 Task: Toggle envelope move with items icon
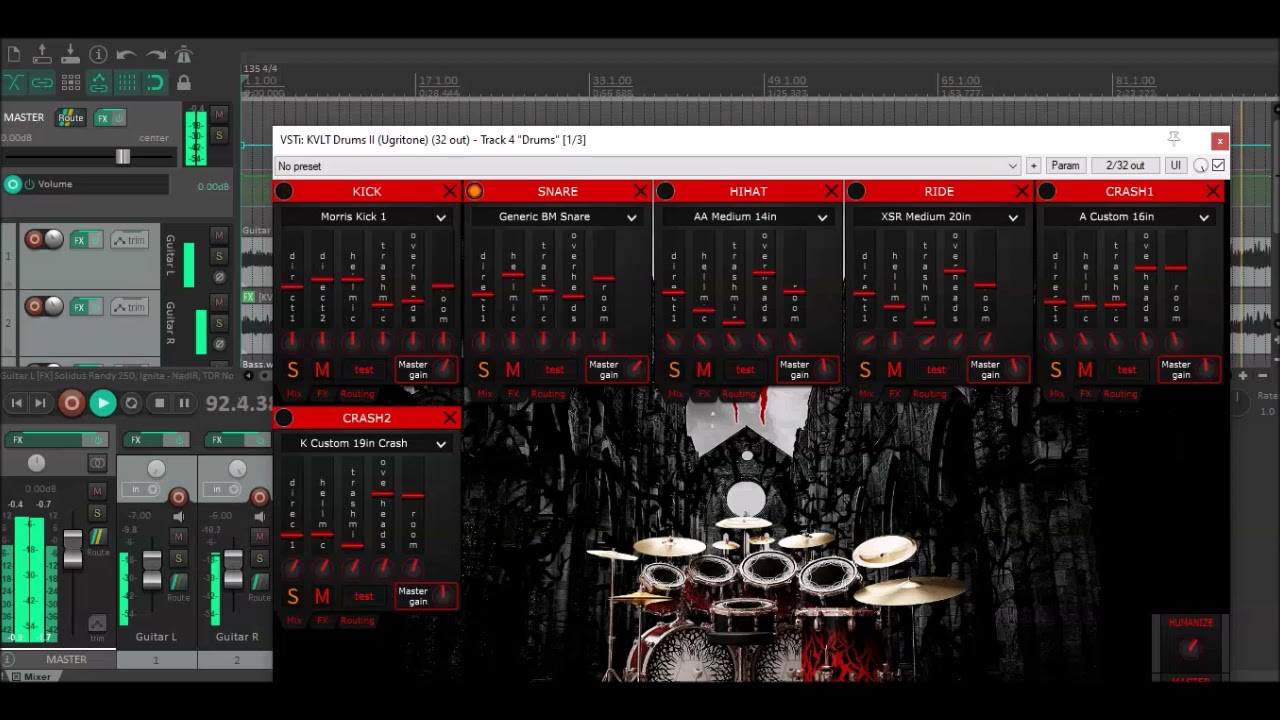98,83
